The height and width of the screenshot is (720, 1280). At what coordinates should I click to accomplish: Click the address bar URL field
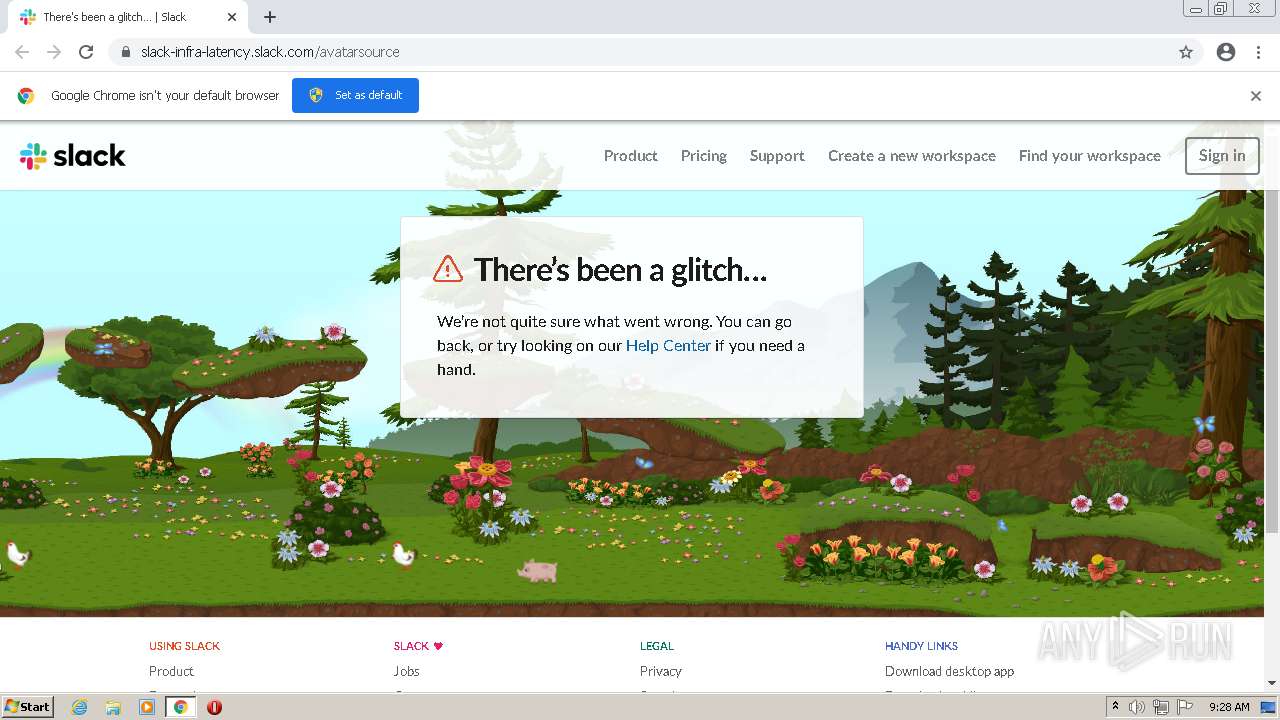click(x=640, y=52)
